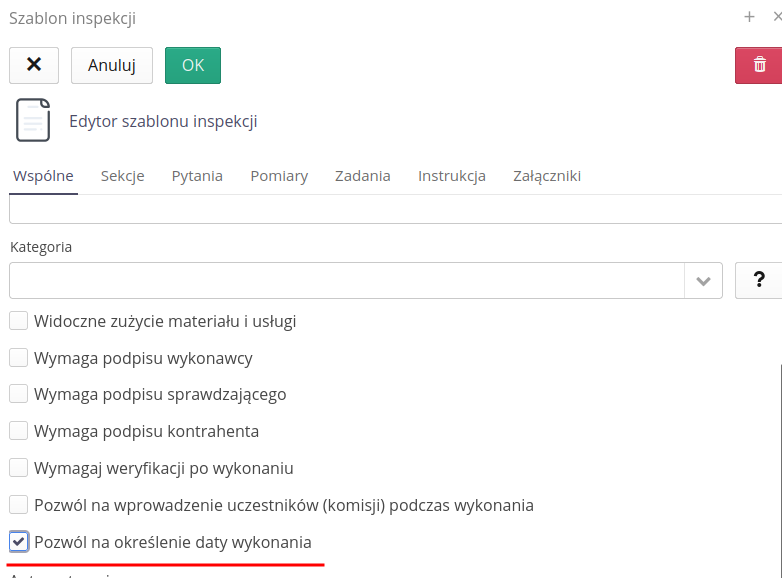
Task: Show the Załączniki tab
Action: click(x=547, y=176)
